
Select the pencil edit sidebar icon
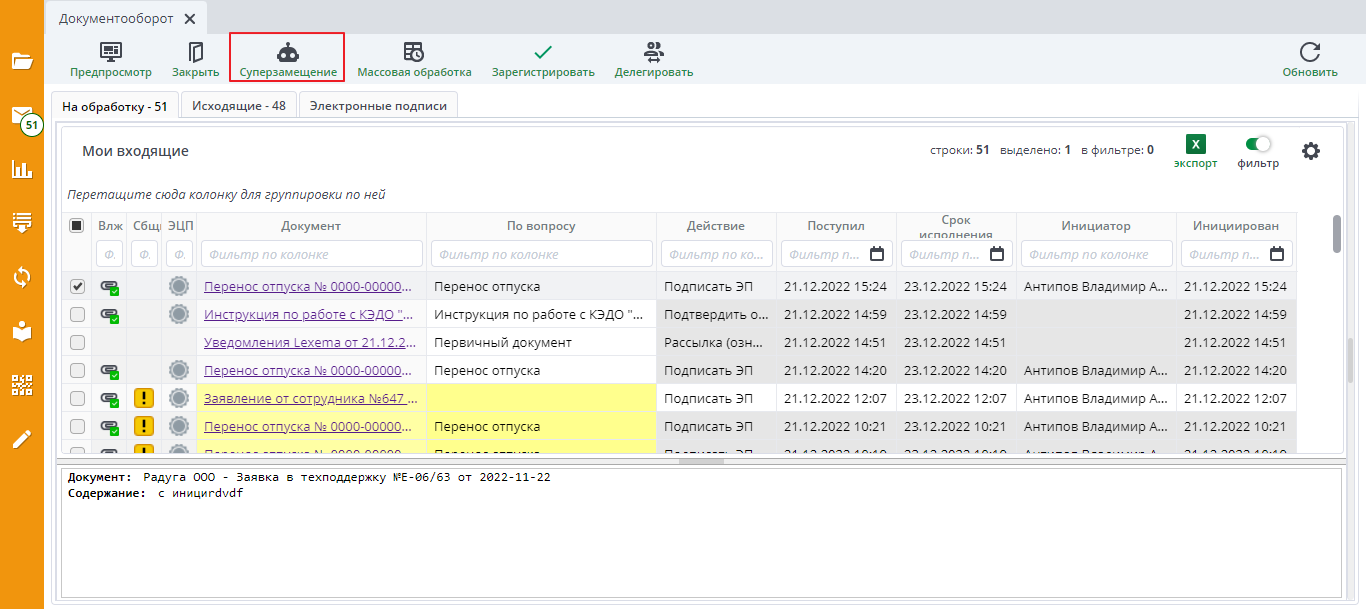(22, 438)
